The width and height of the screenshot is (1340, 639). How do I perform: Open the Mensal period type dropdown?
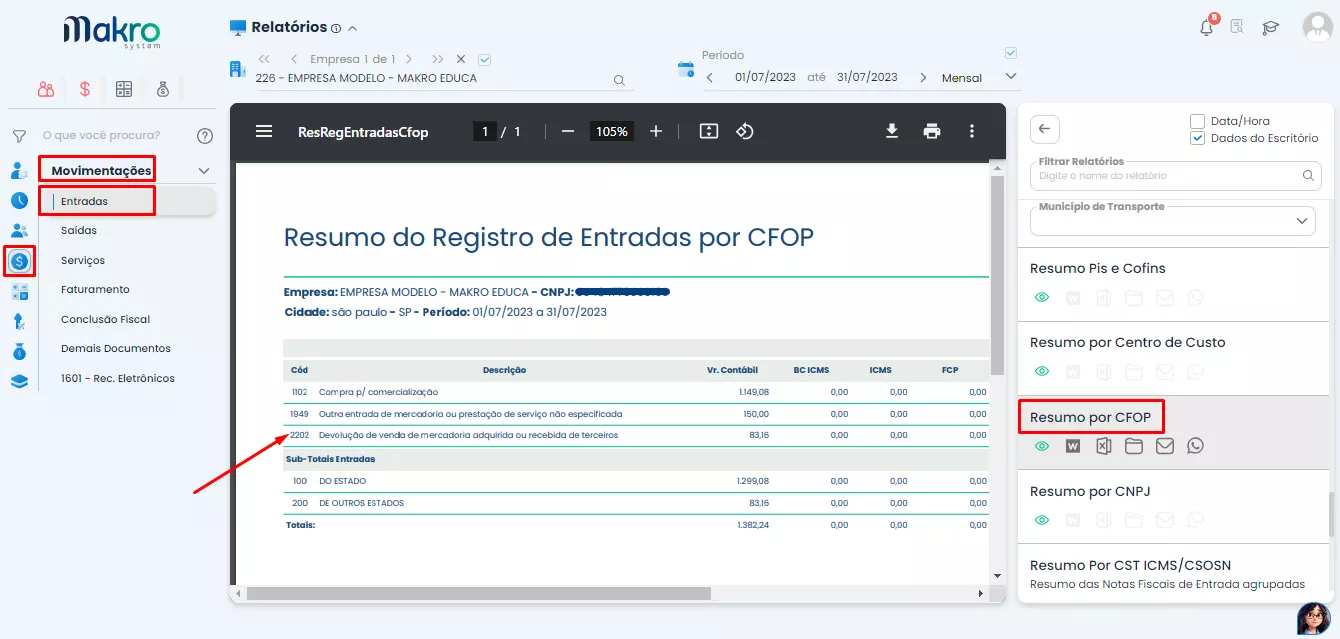1010,76
